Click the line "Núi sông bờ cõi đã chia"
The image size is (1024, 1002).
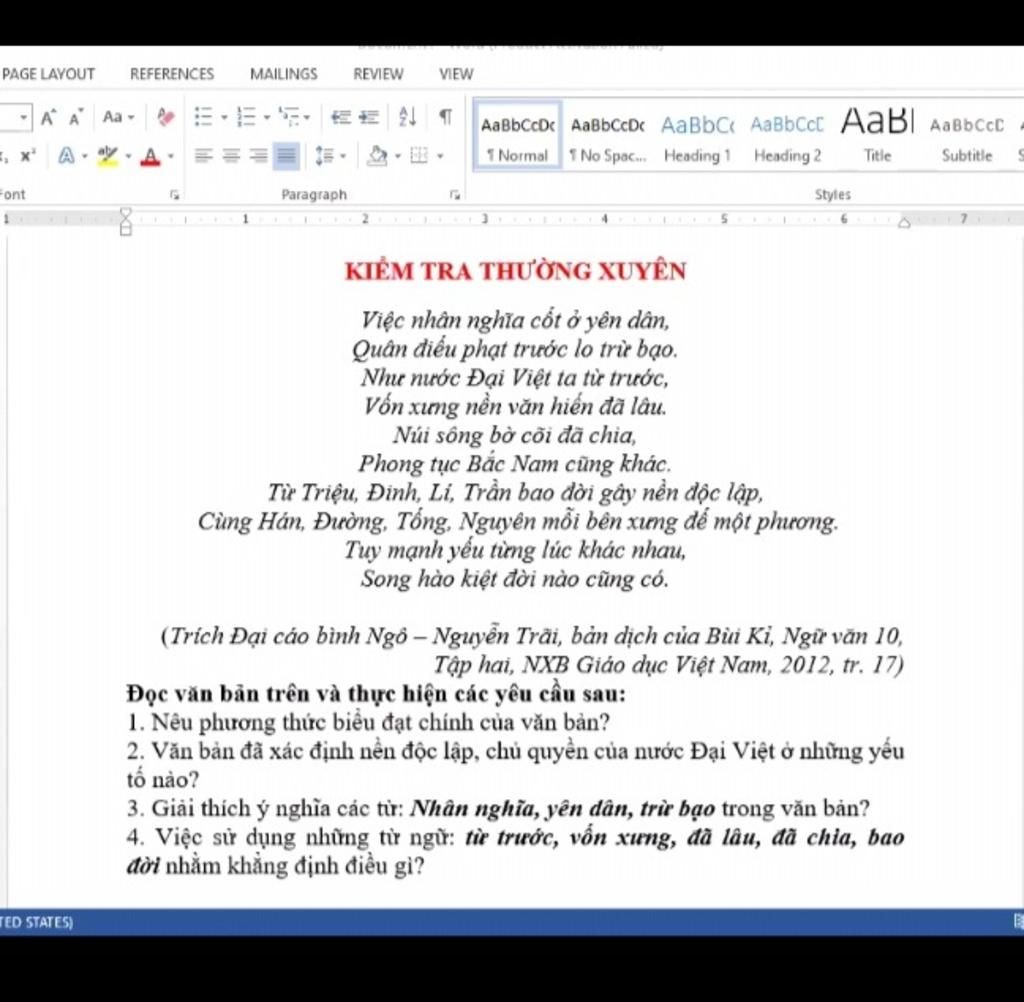coord(515,435)
